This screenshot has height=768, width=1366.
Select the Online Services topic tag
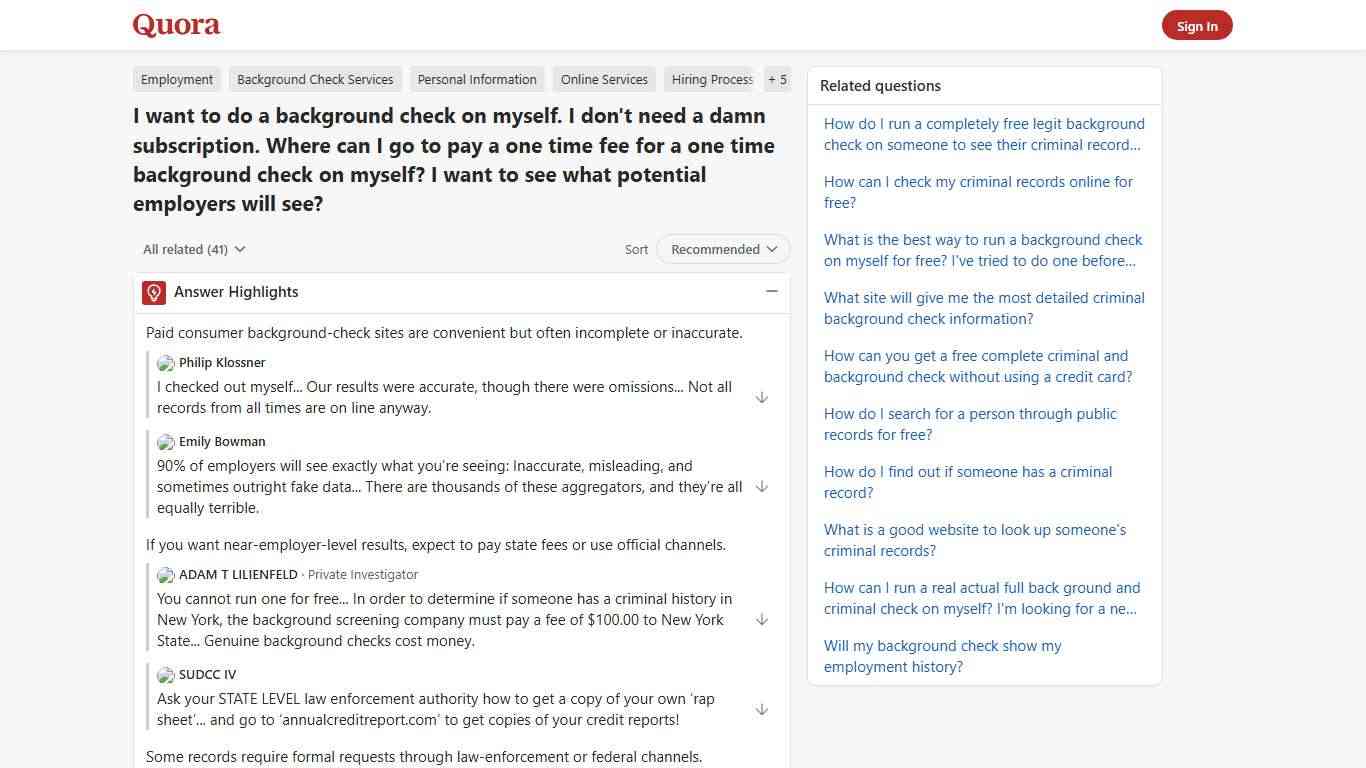[604, 79]
